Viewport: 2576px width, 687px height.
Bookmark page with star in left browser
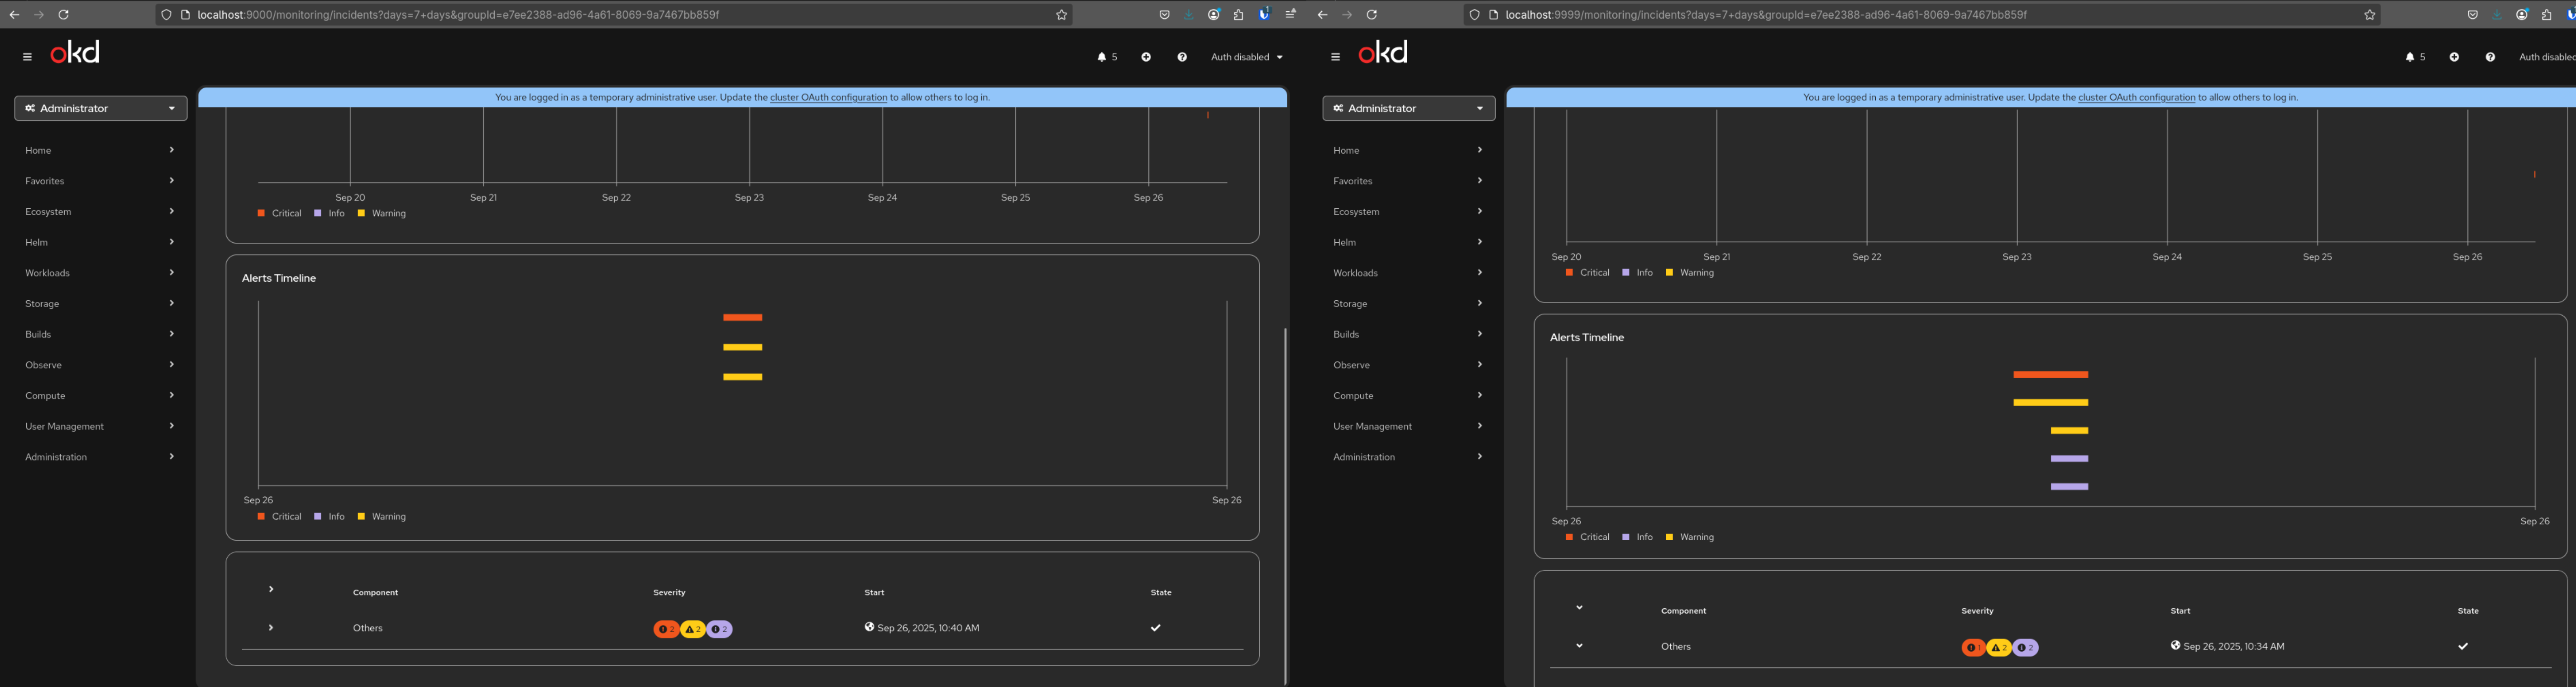[1061, 15]
